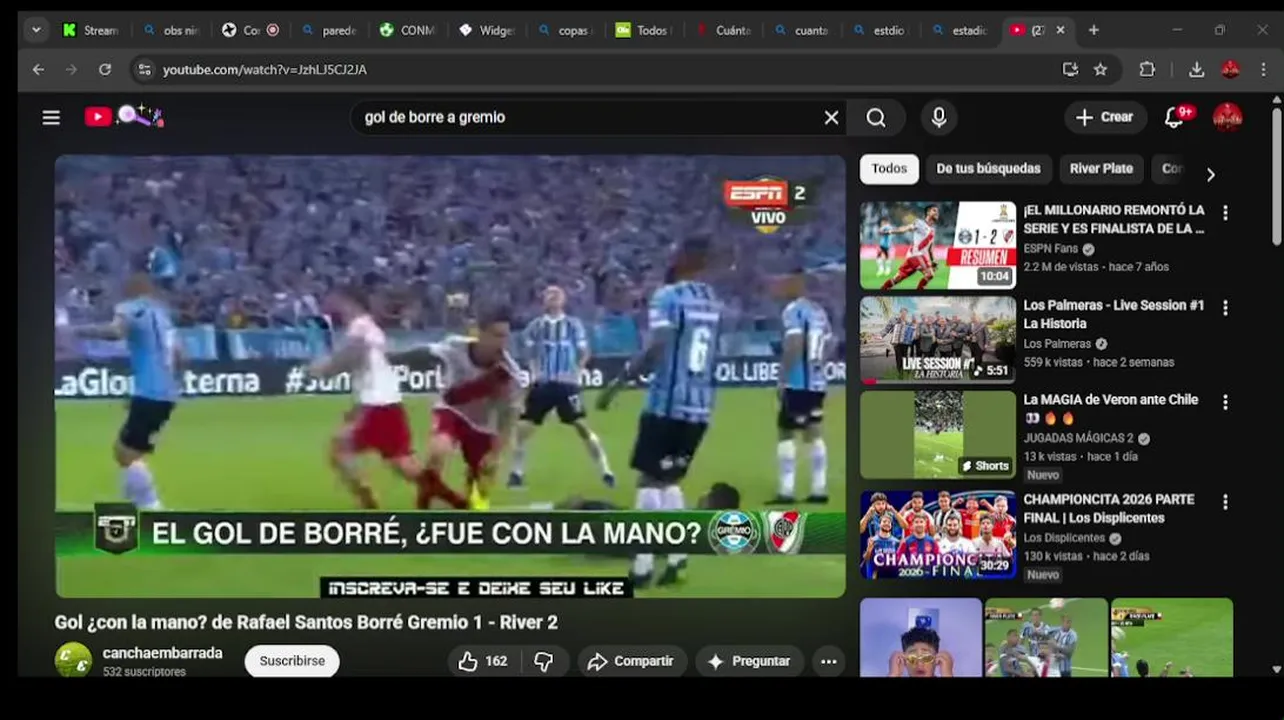
Task: Open more actions three-dot menu under video
Action: coord(828,661)
